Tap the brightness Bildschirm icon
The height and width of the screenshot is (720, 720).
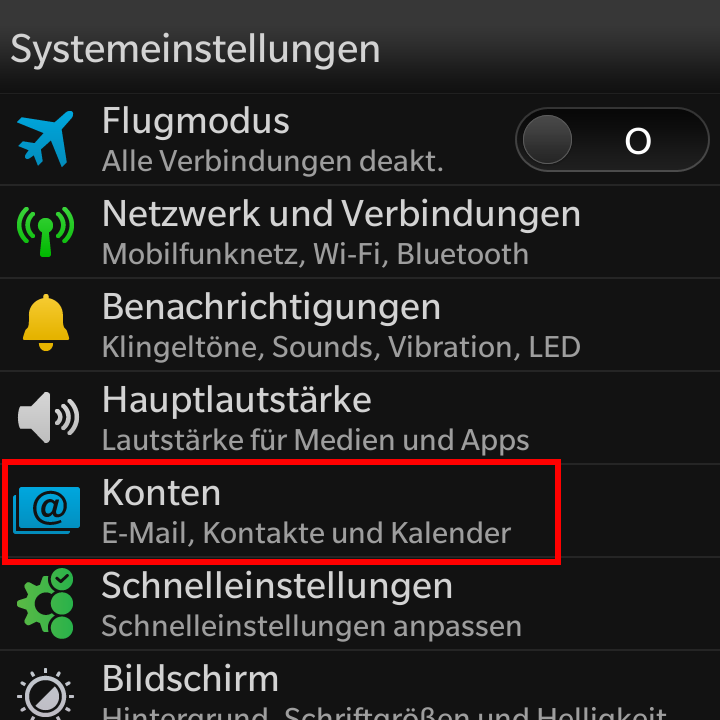pos(45,694)
